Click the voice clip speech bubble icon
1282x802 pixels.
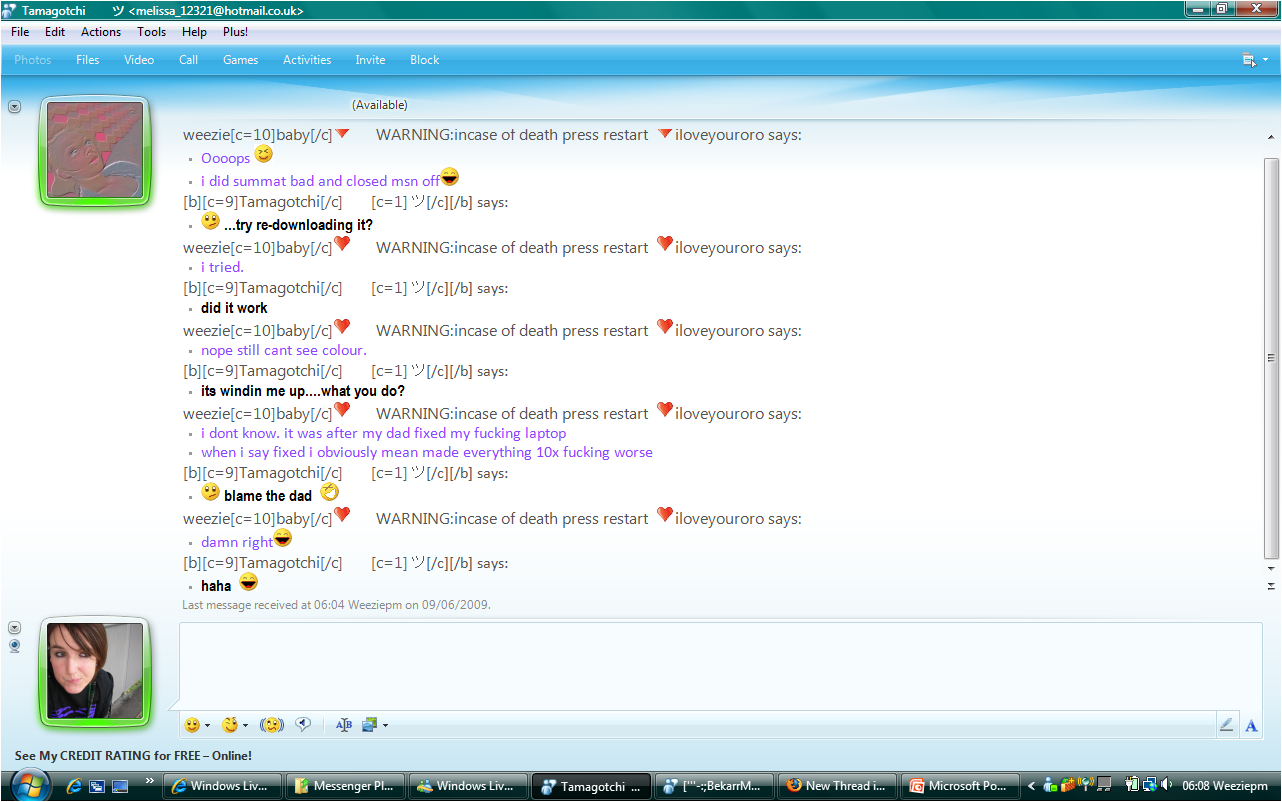(x=303, y=725)
